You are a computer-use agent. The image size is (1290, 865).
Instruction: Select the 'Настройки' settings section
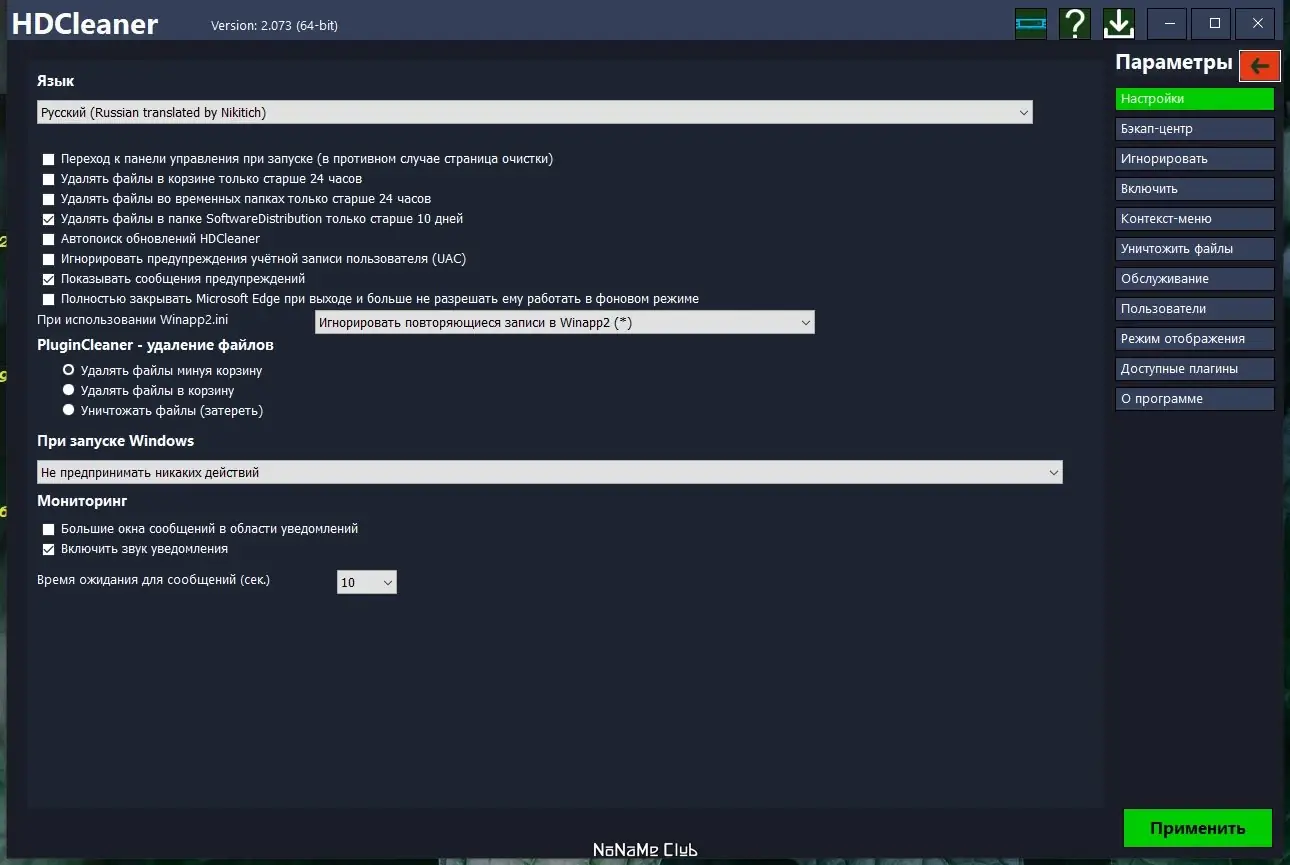(x=1195, y=99)
